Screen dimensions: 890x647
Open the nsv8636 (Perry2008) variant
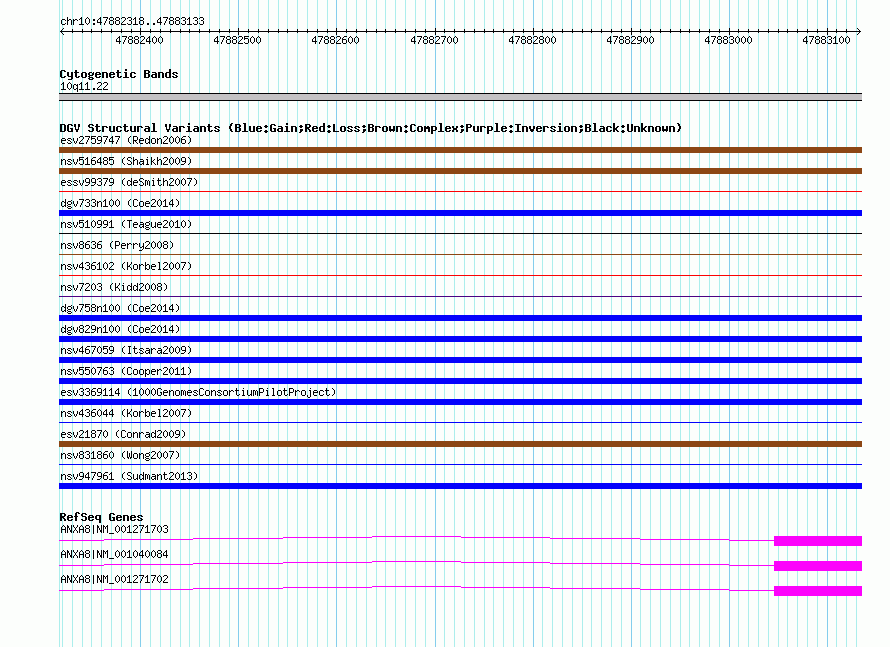coord(117,245)
